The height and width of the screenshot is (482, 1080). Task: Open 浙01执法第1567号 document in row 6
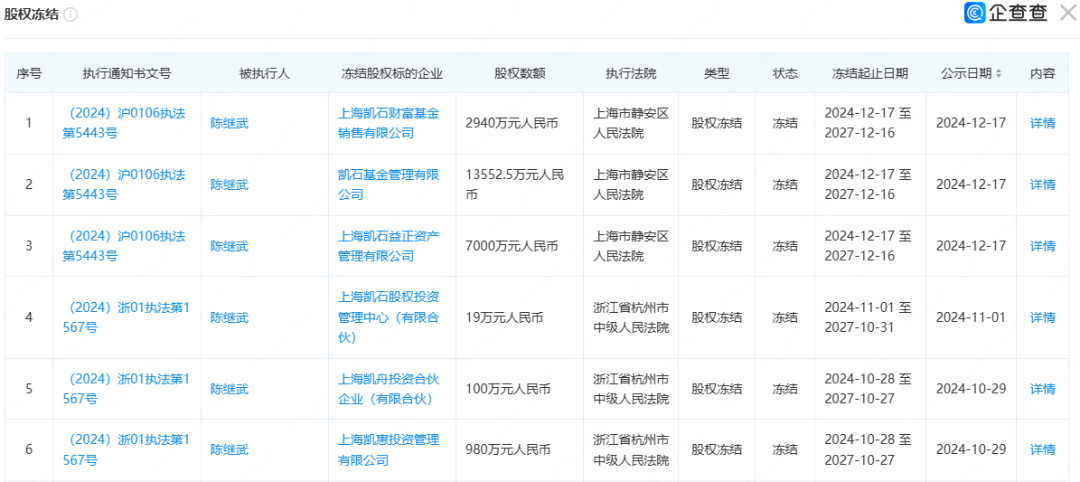point(125,450)
